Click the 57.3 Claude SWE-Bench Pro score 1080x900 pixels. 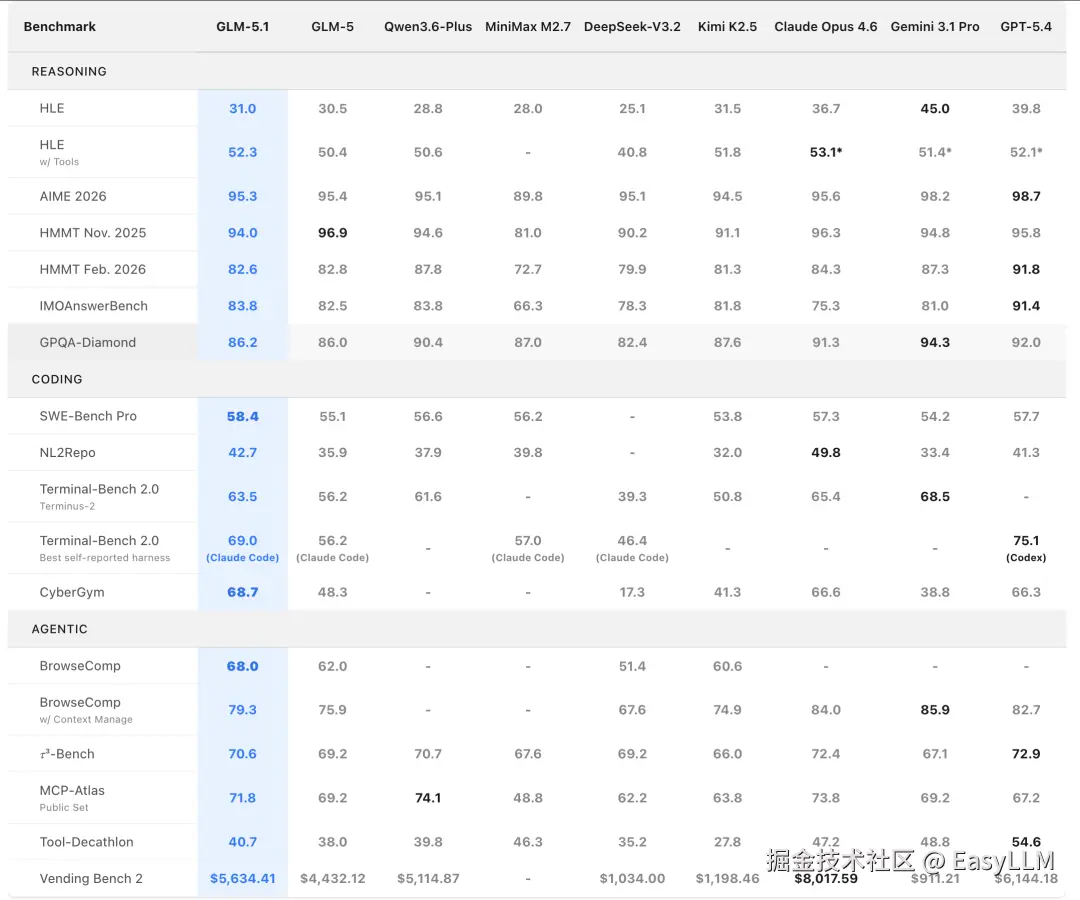[826, 417]
